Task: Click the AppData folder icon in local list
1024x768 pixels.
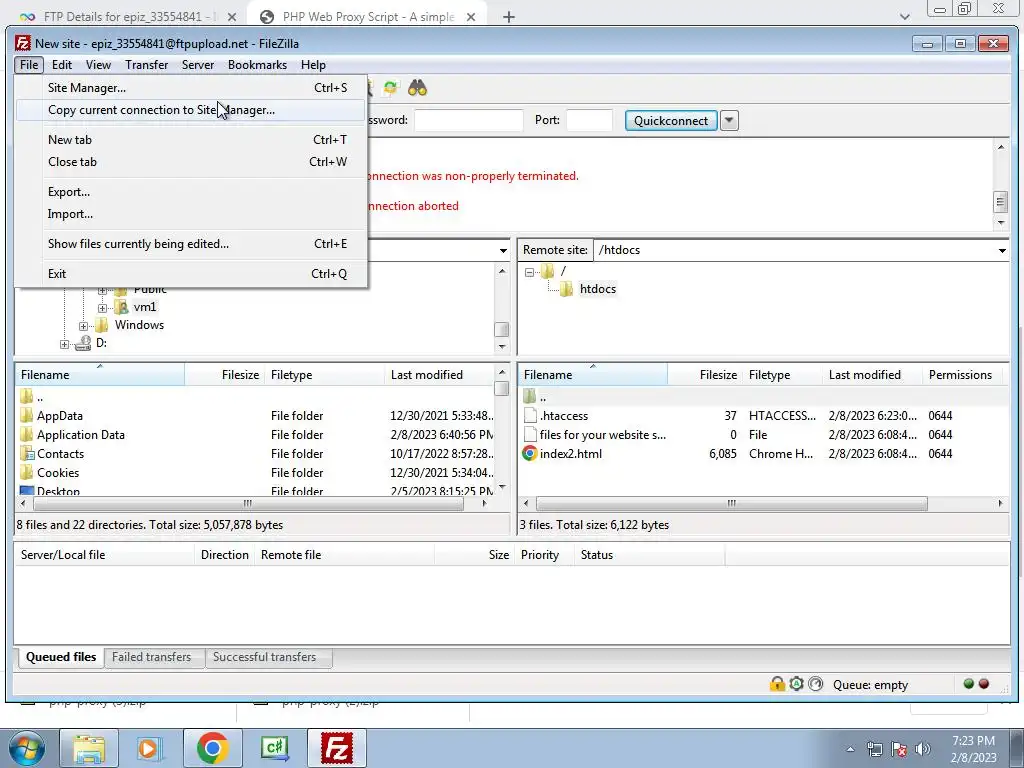Action: 27,415
